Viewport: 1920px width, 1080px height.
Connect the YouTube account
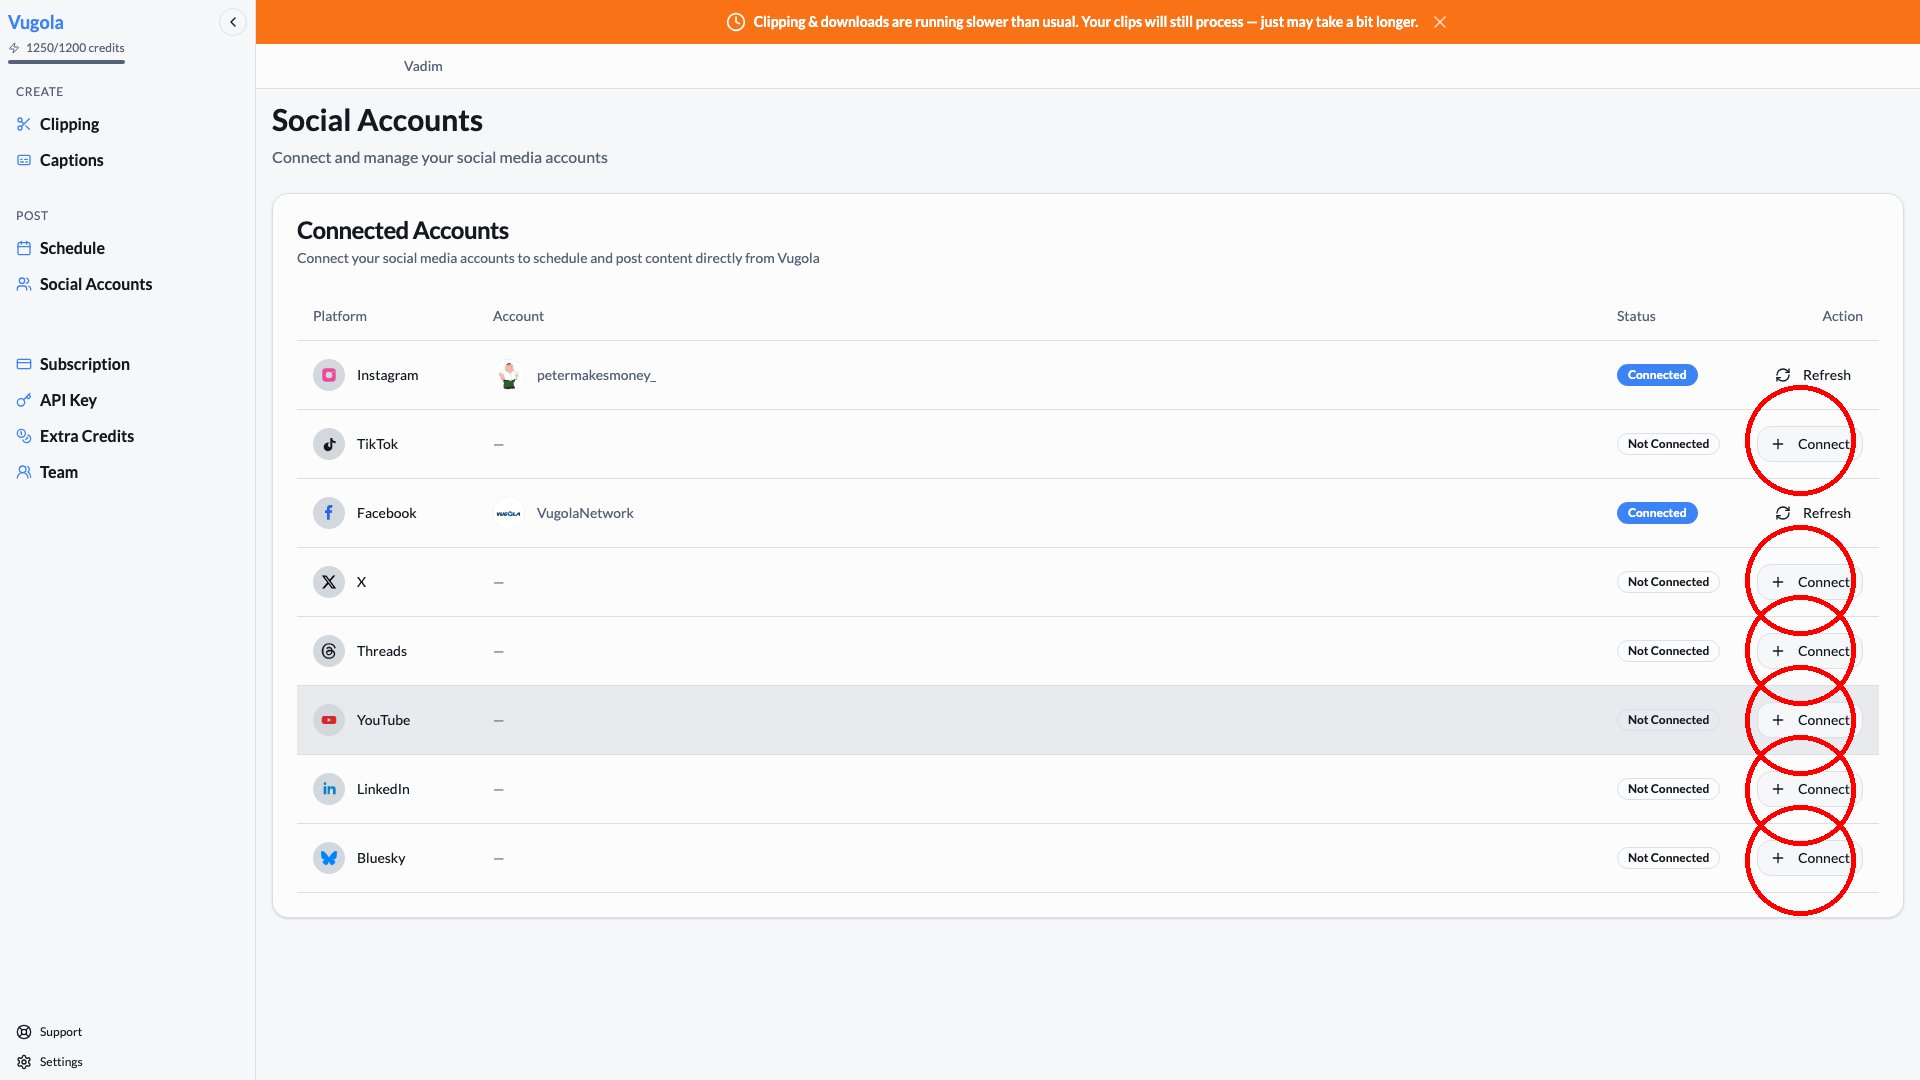pos(1811,720)
